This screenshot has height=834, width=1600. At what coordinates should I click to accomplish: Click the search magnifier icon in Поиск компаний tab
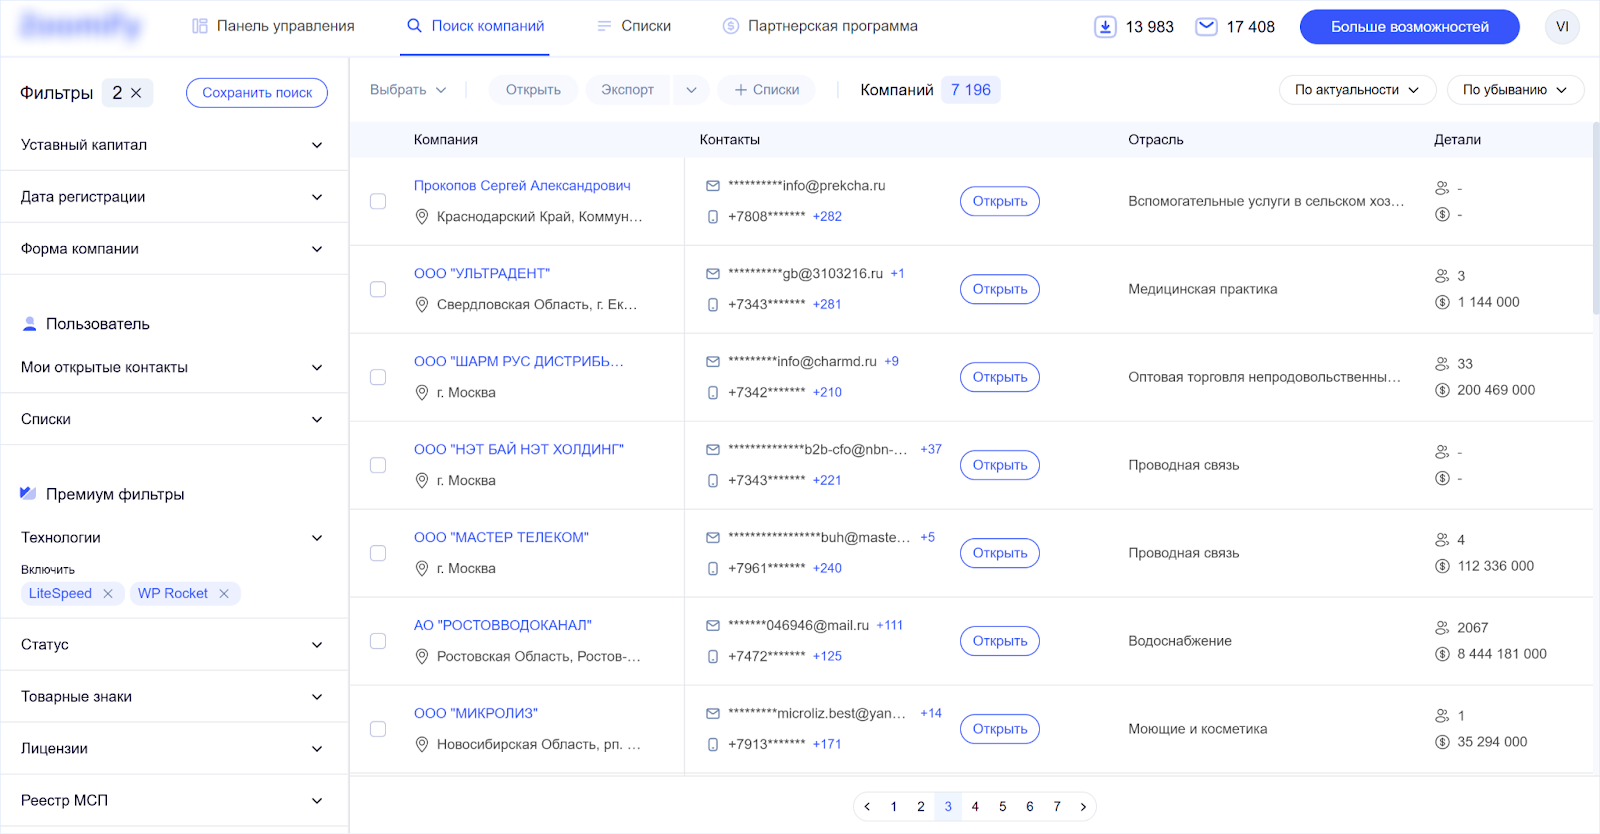click(x=414, y=26)
